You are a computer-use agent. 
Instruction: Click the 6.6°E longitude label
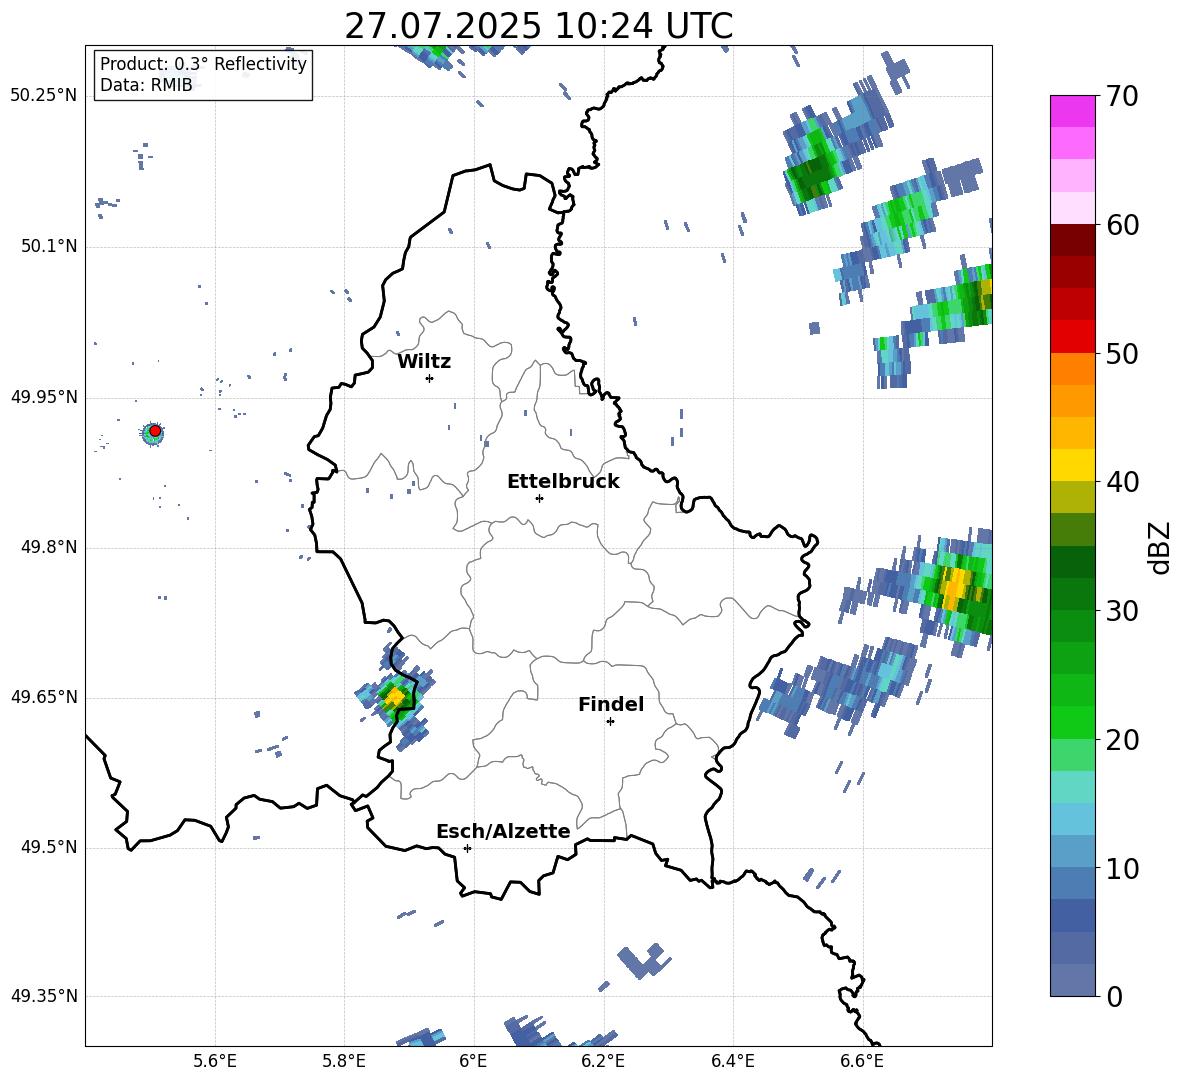coord(862,1061)
